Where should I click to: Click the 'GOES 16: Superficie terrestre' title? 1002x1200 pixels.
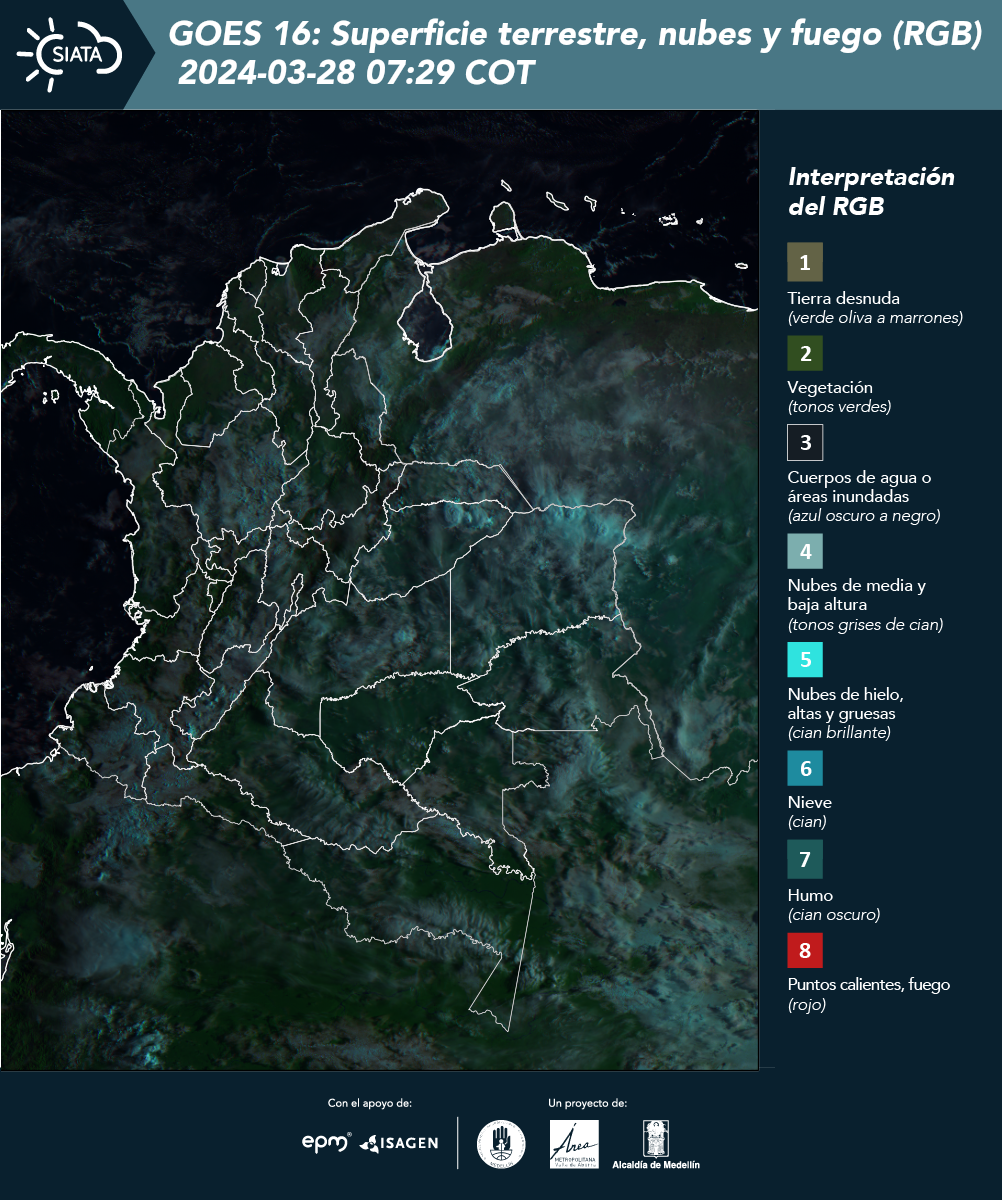[x=575, y=35]
